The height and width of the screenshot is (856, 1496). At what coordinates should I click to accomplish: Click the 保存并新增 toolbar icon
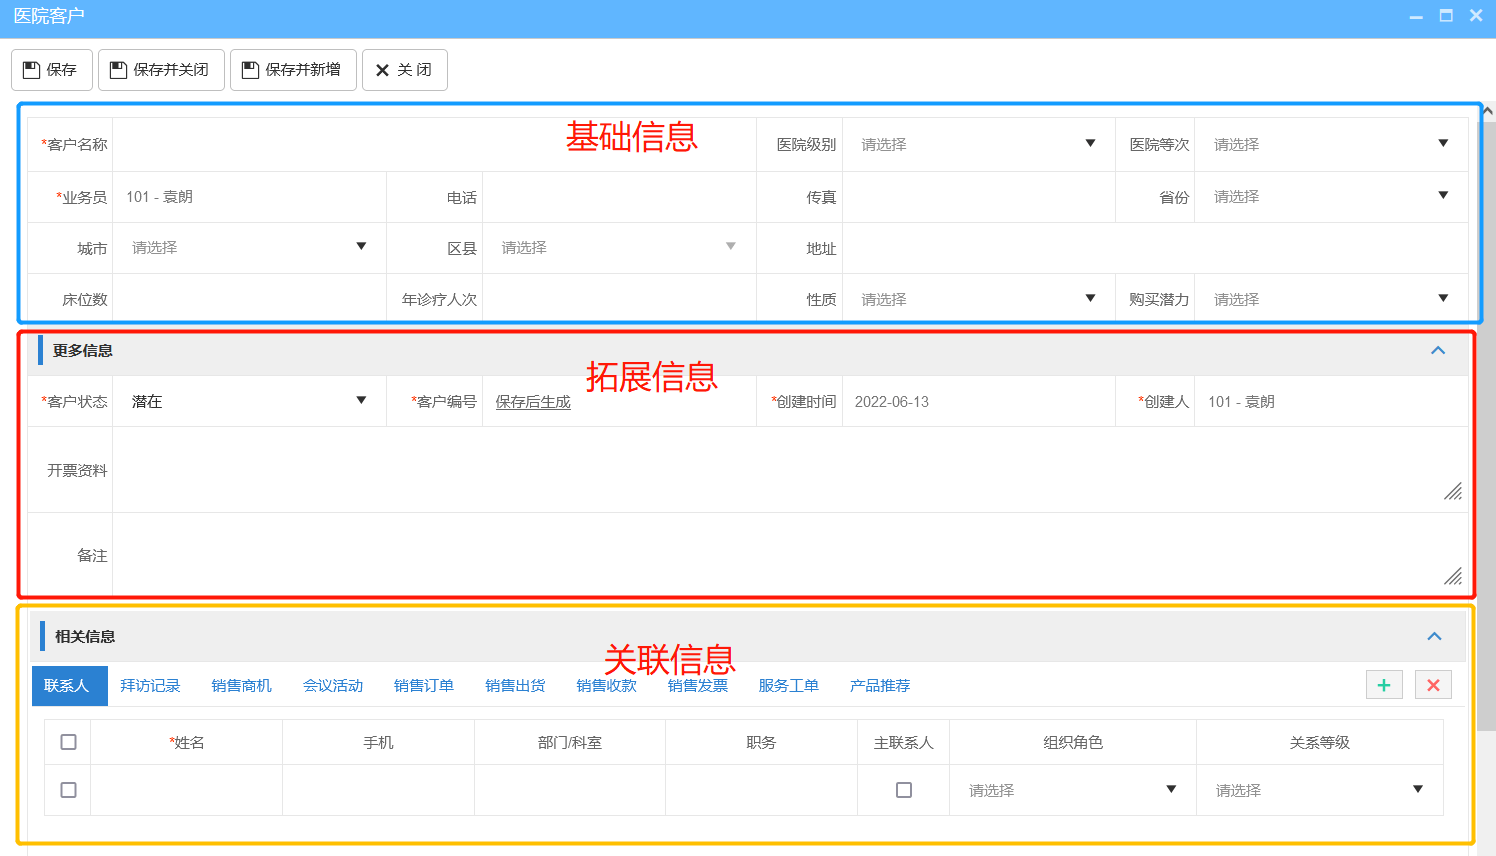250,69
